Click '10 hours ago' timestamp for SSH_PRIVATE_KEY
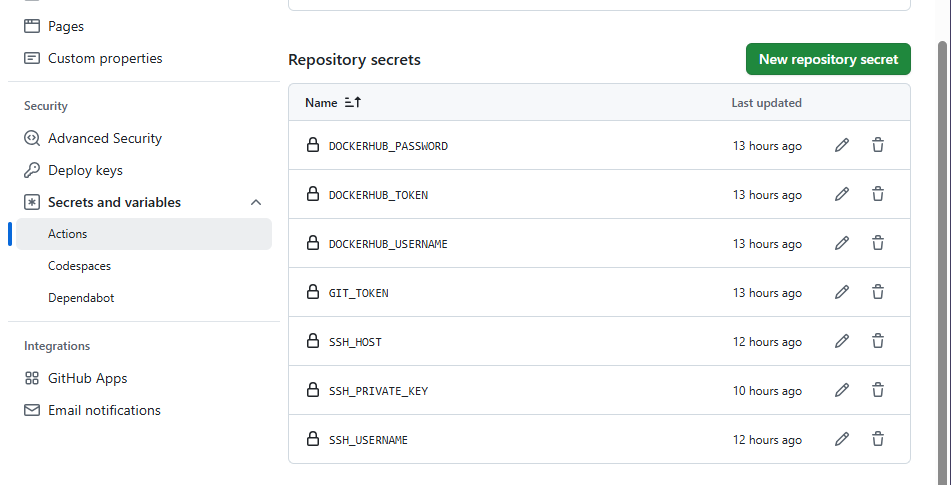Viewport: 951px width, 485px height. (x=767, y=391)
